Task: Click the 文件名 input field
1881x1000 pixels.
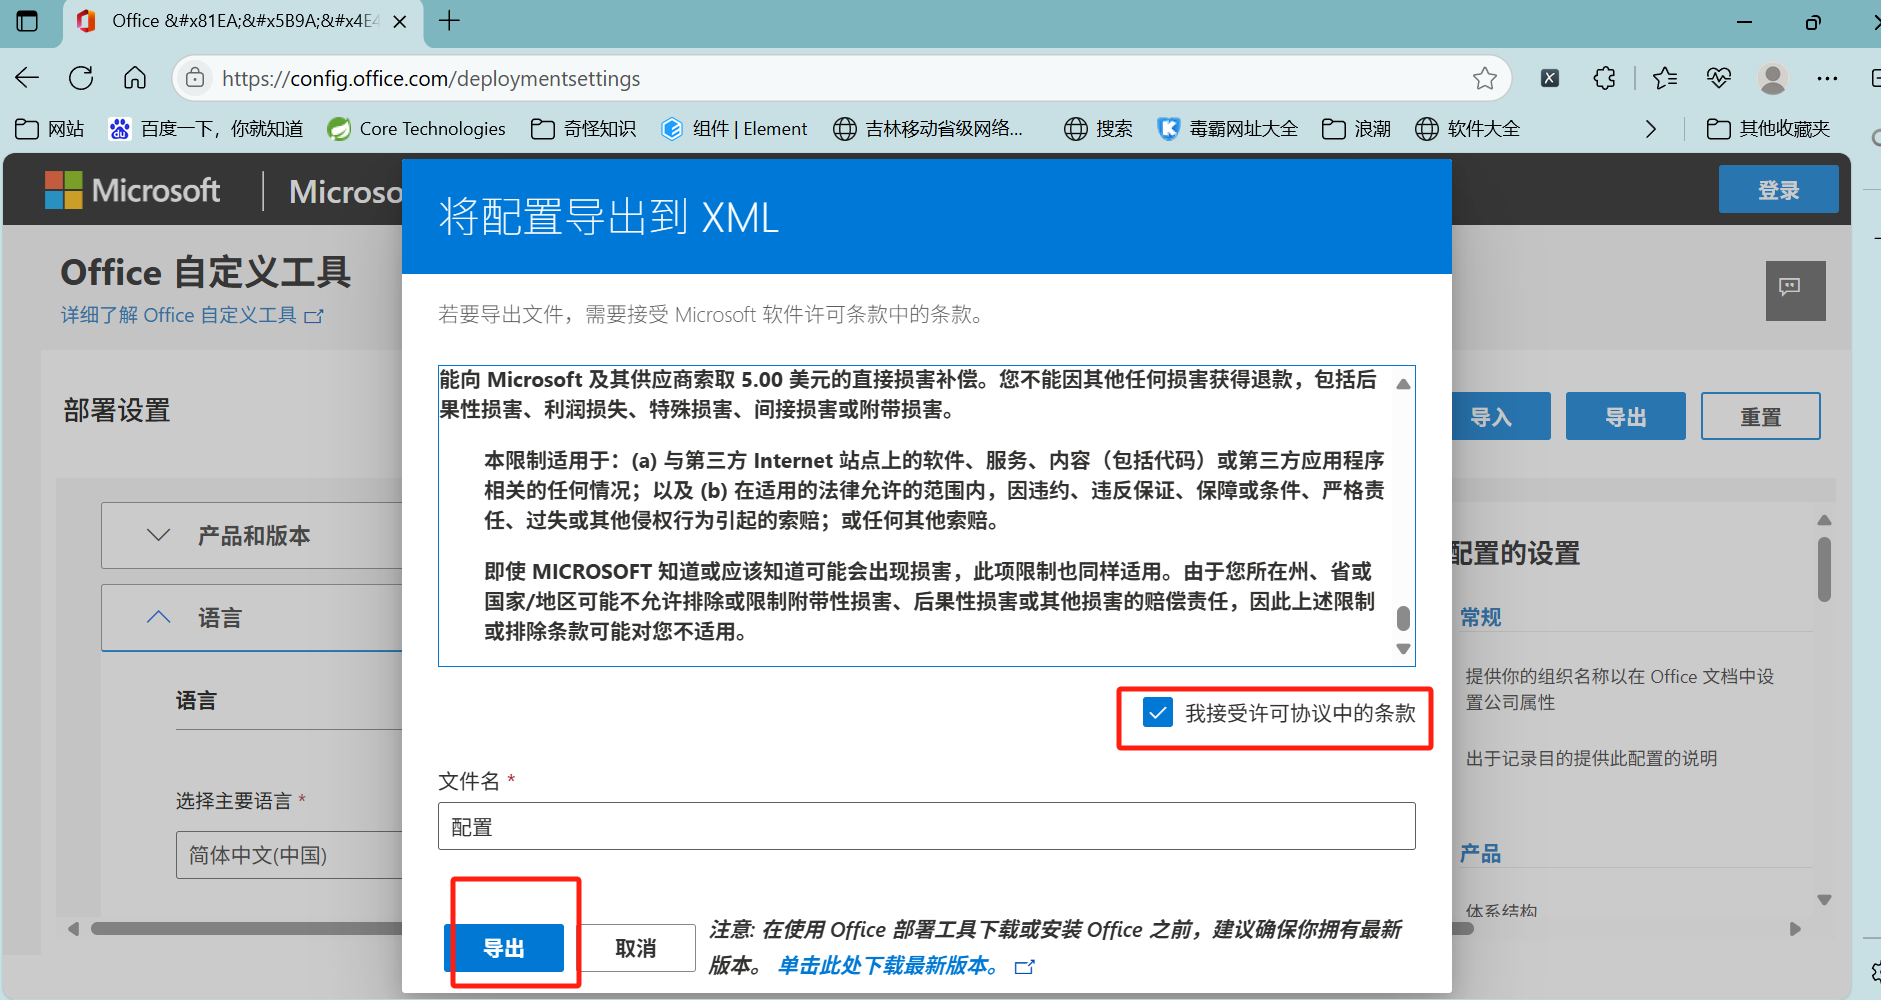Action: tap(926, 826)
